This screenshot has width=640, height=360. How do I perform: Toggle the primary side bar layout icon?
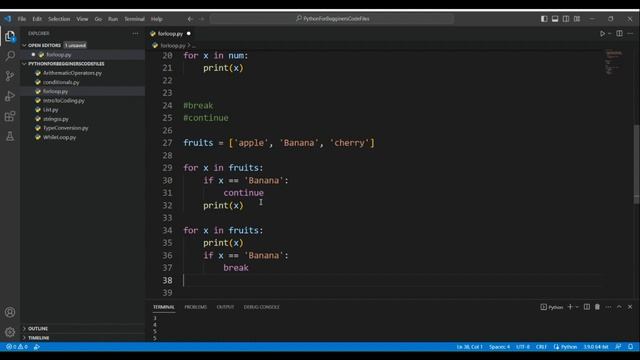coord(544,19)
